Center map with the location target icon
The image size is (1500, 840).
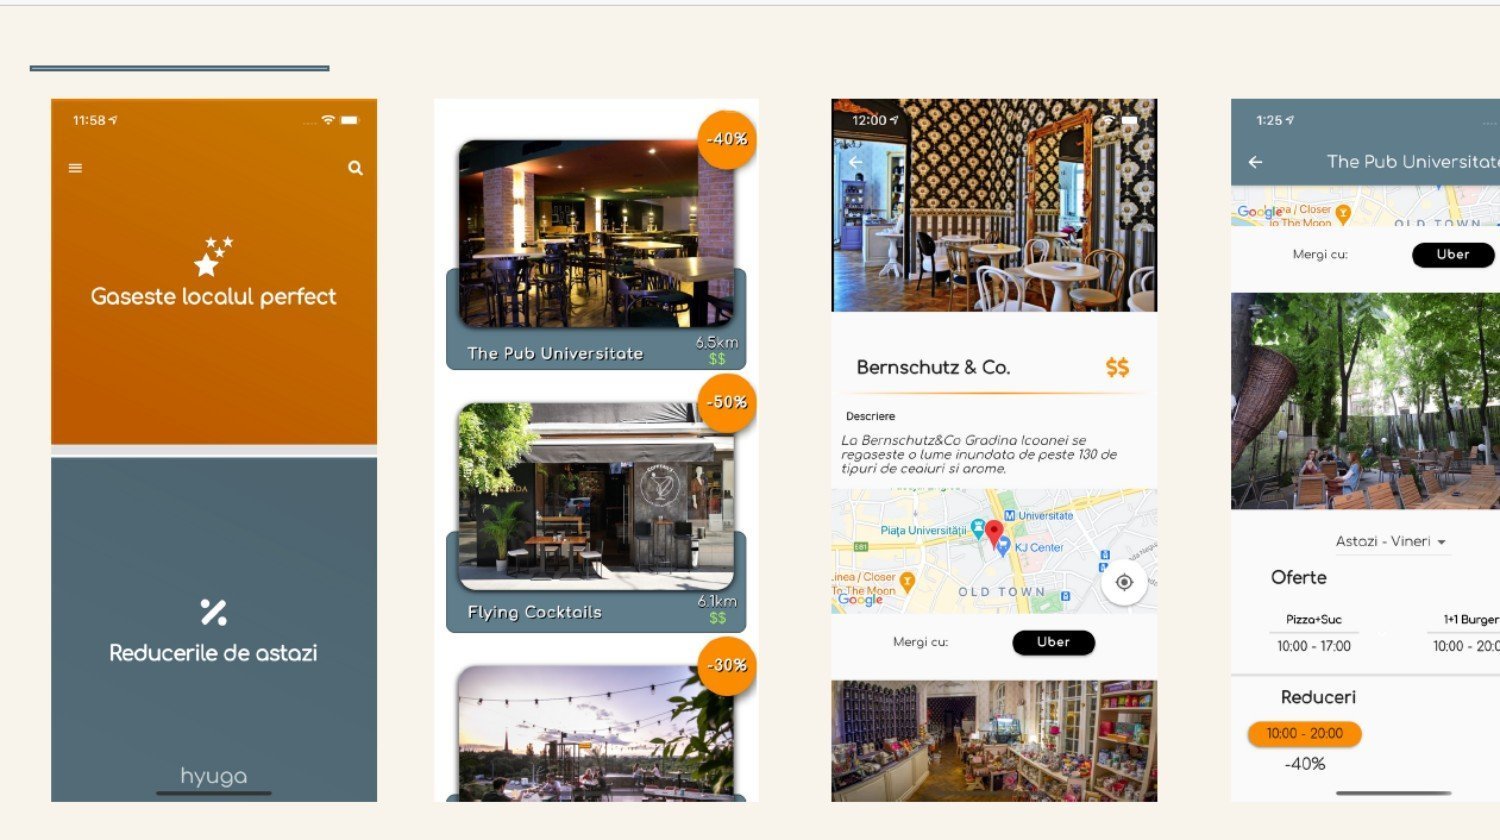1124,582
